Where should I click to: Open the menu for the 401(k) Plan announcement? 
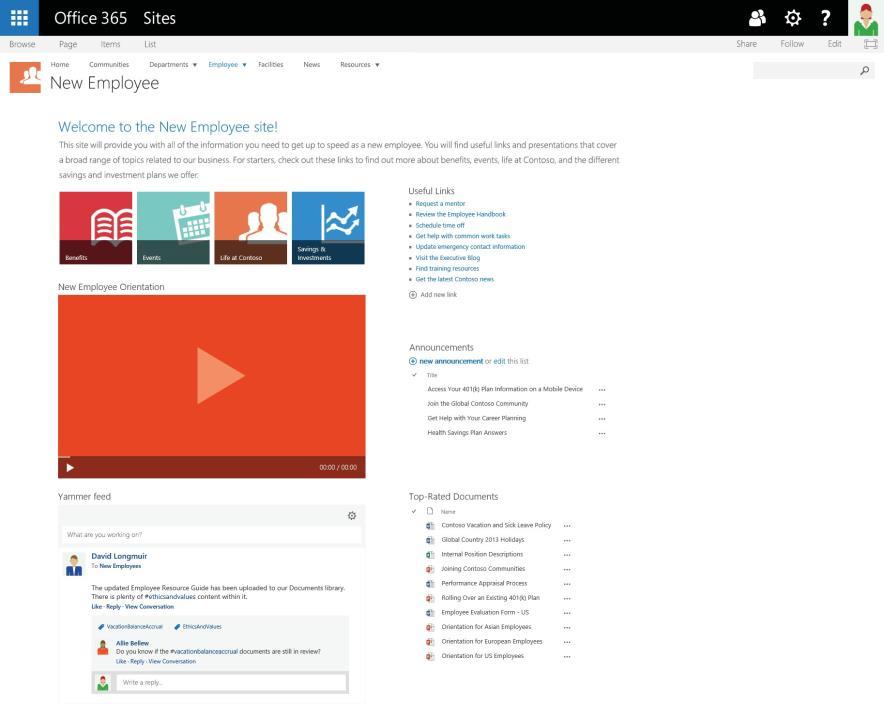602,390
